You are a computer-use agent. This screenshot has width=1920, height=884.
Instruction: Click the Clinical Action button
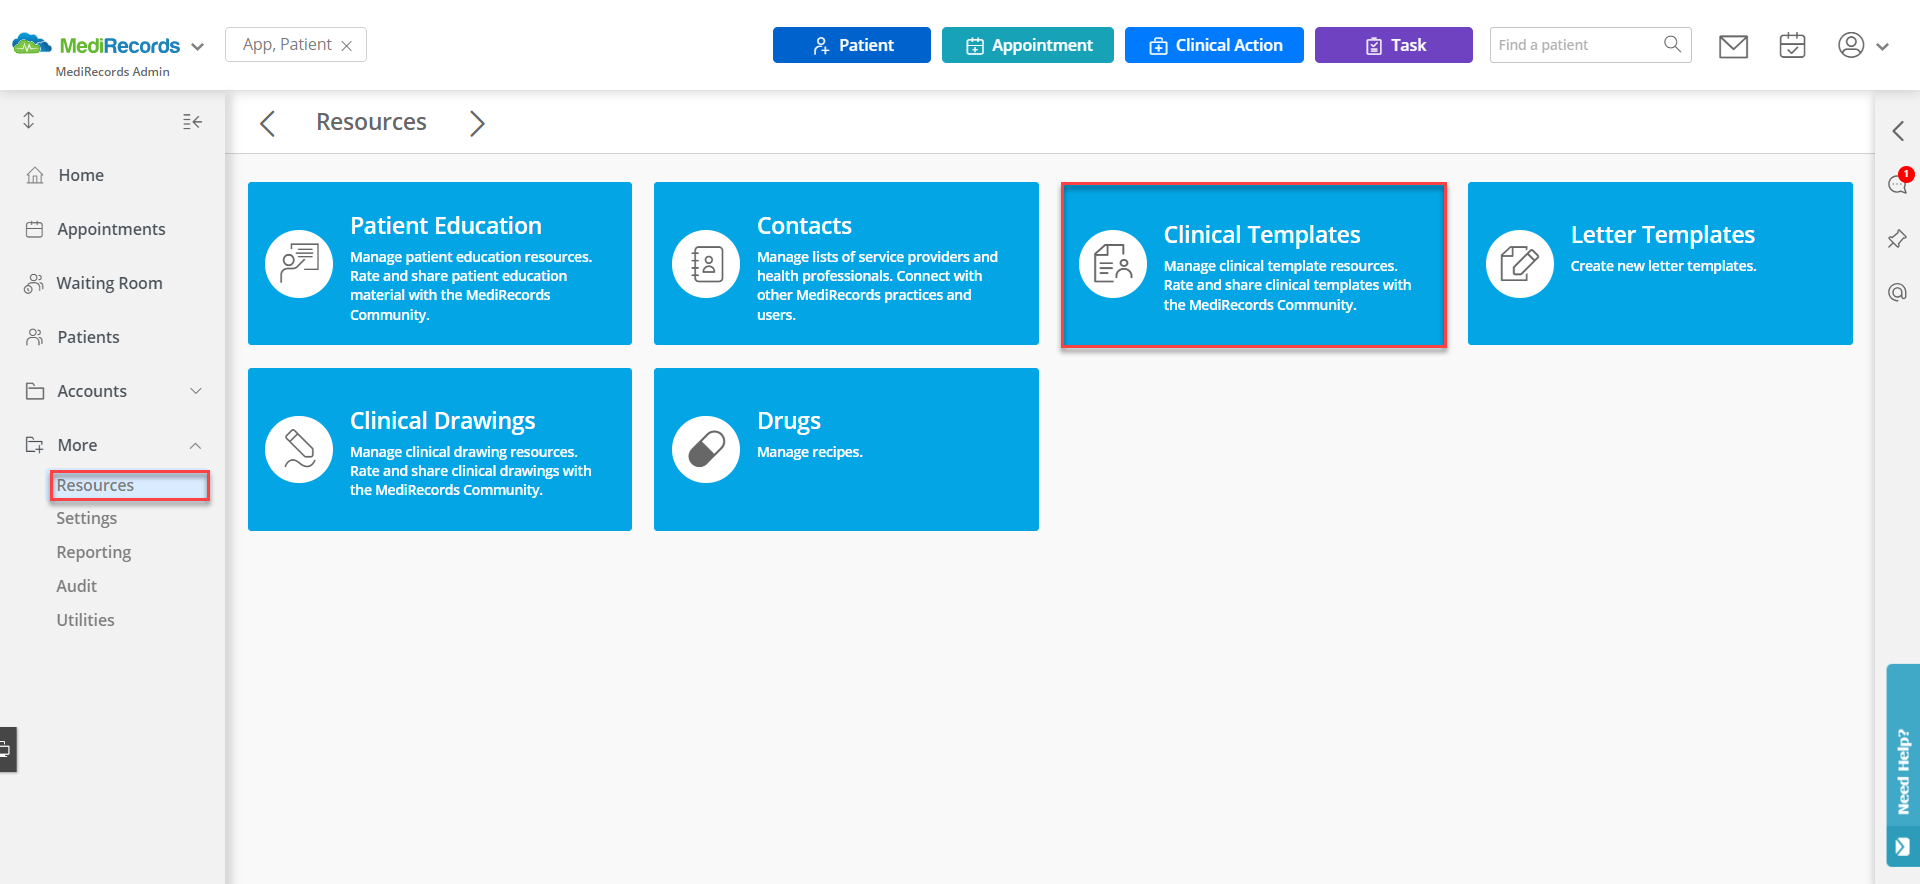(x=1214, y=45)
